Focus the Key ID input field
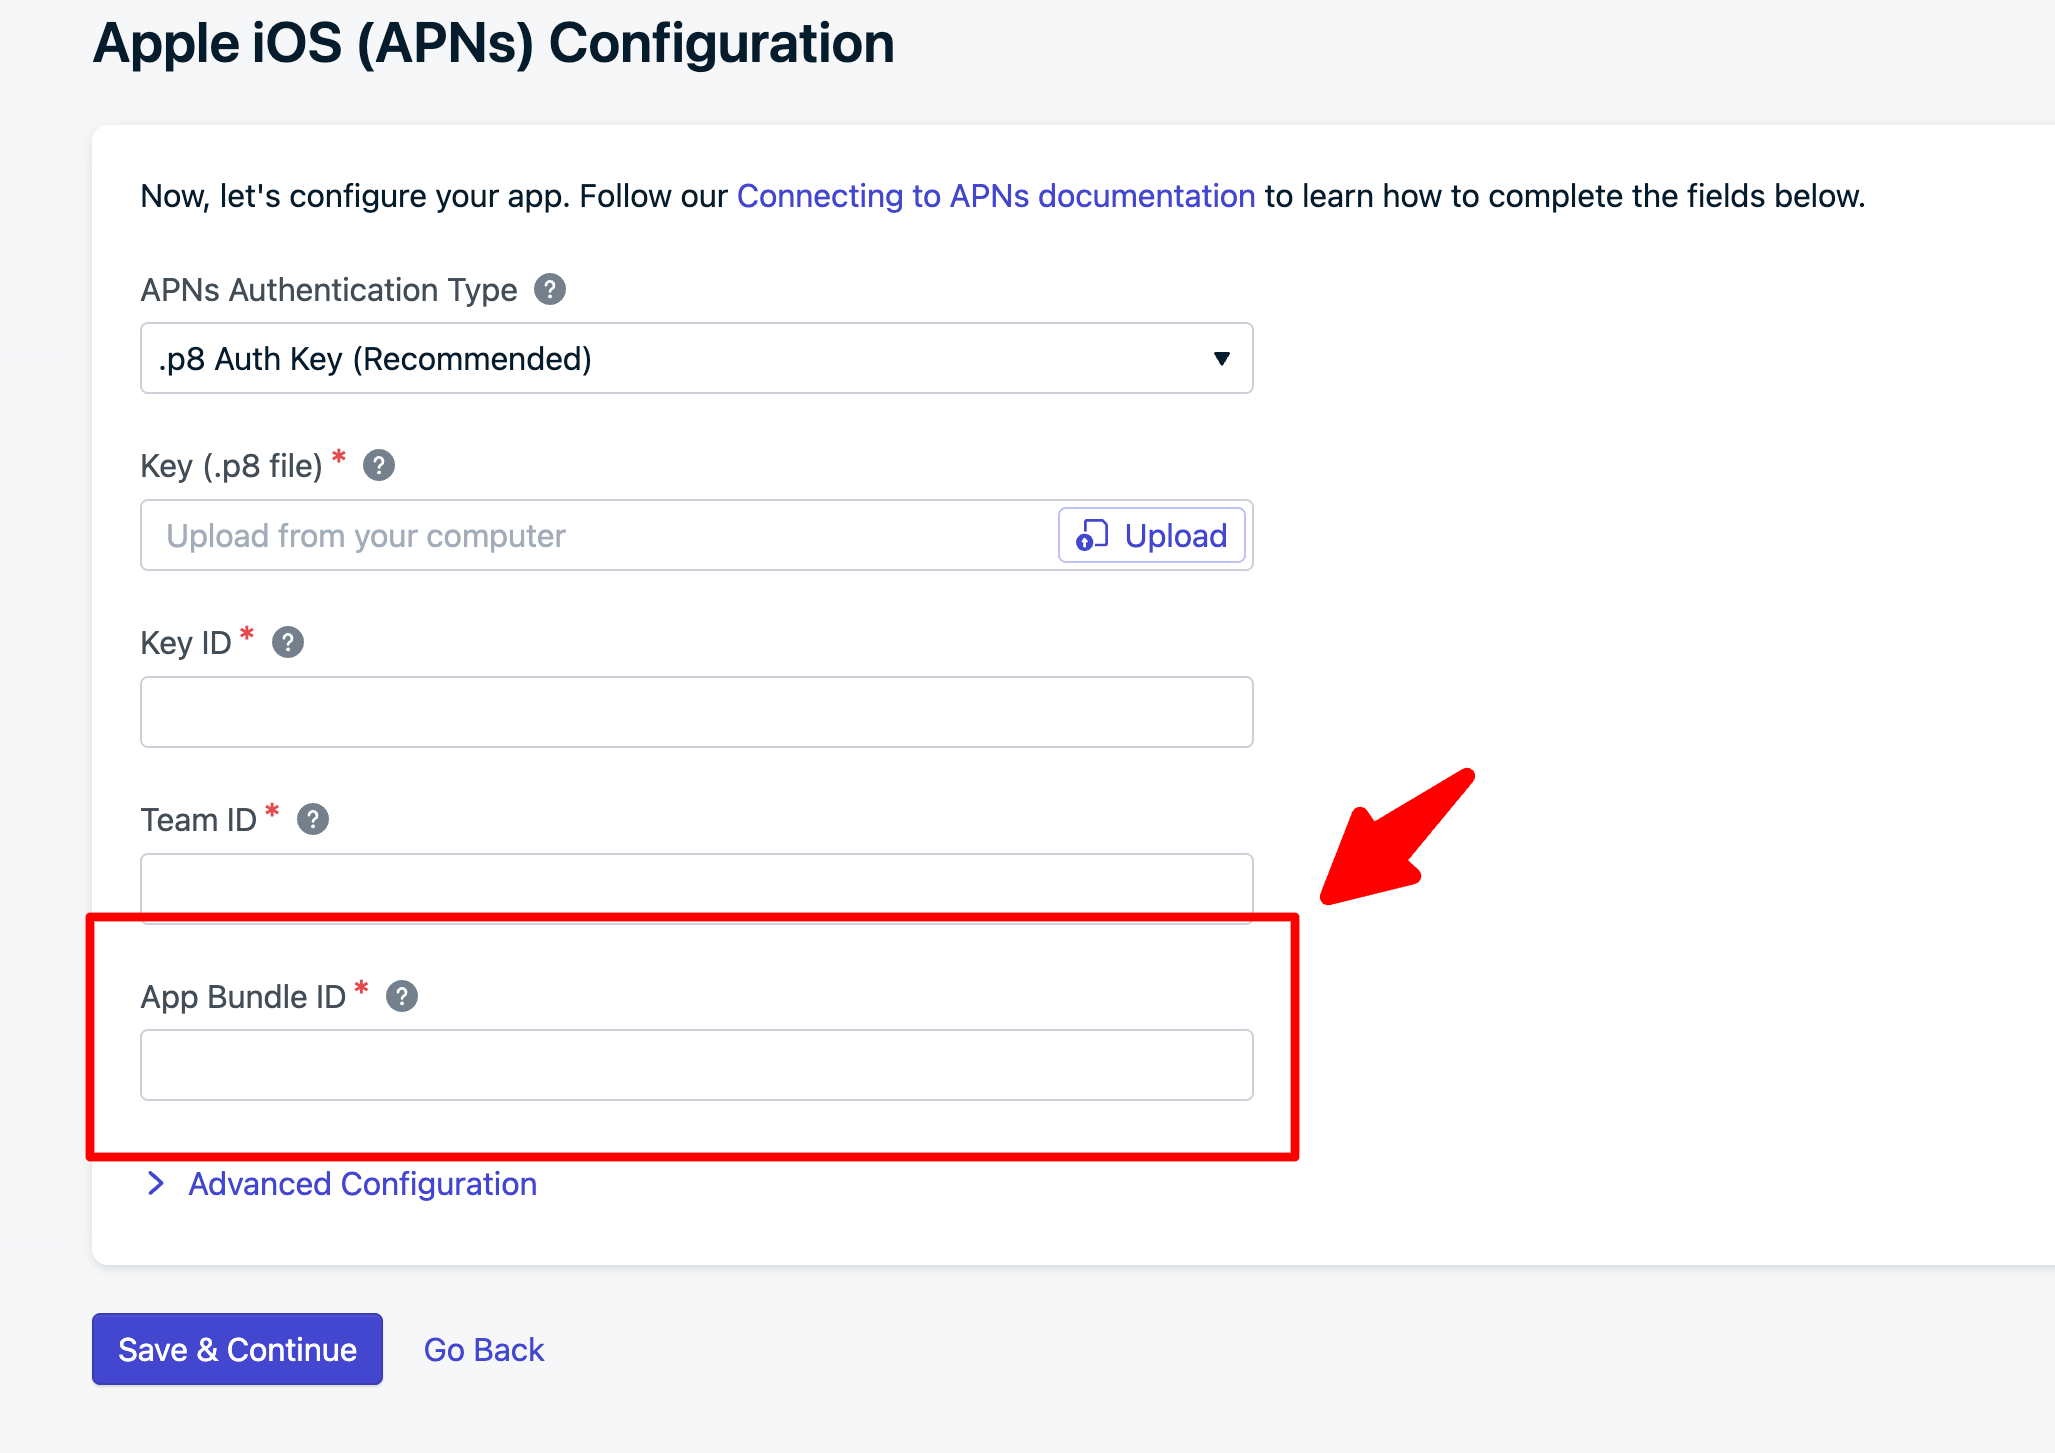Screen dimensions: 2055x1453 [x=696, y=712]
